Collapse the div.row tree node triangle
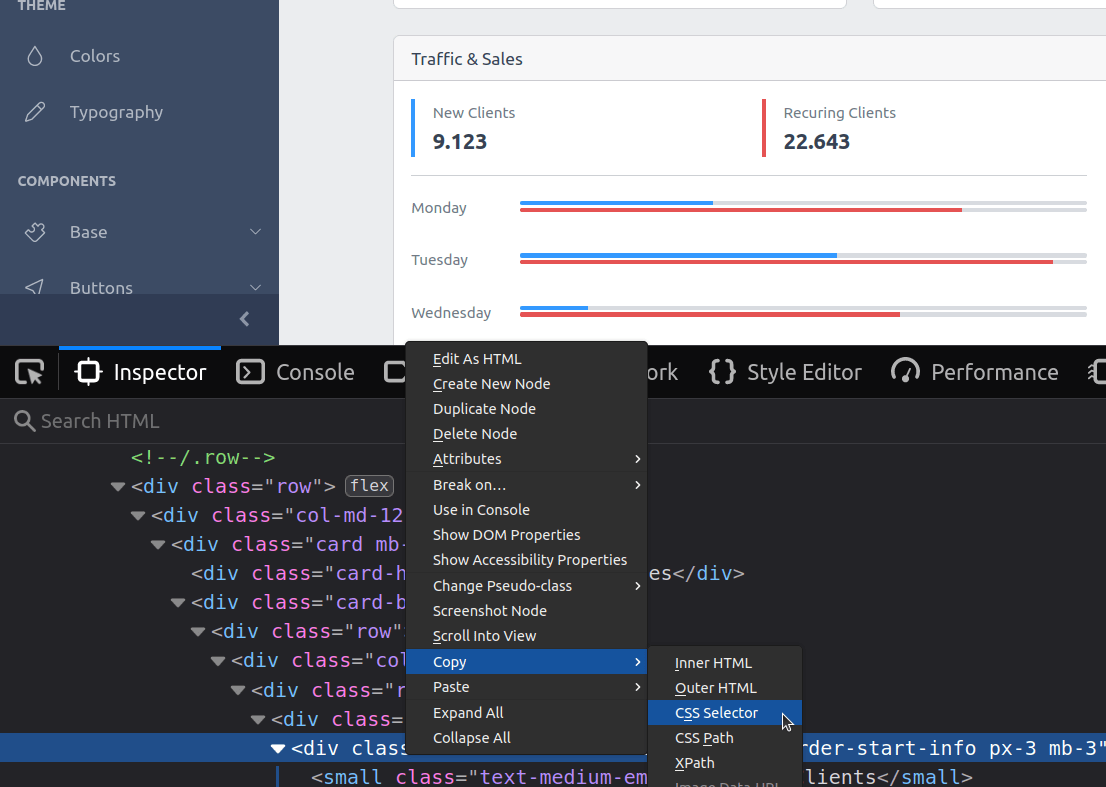1106x787 pixels. [x=117, y=487]
